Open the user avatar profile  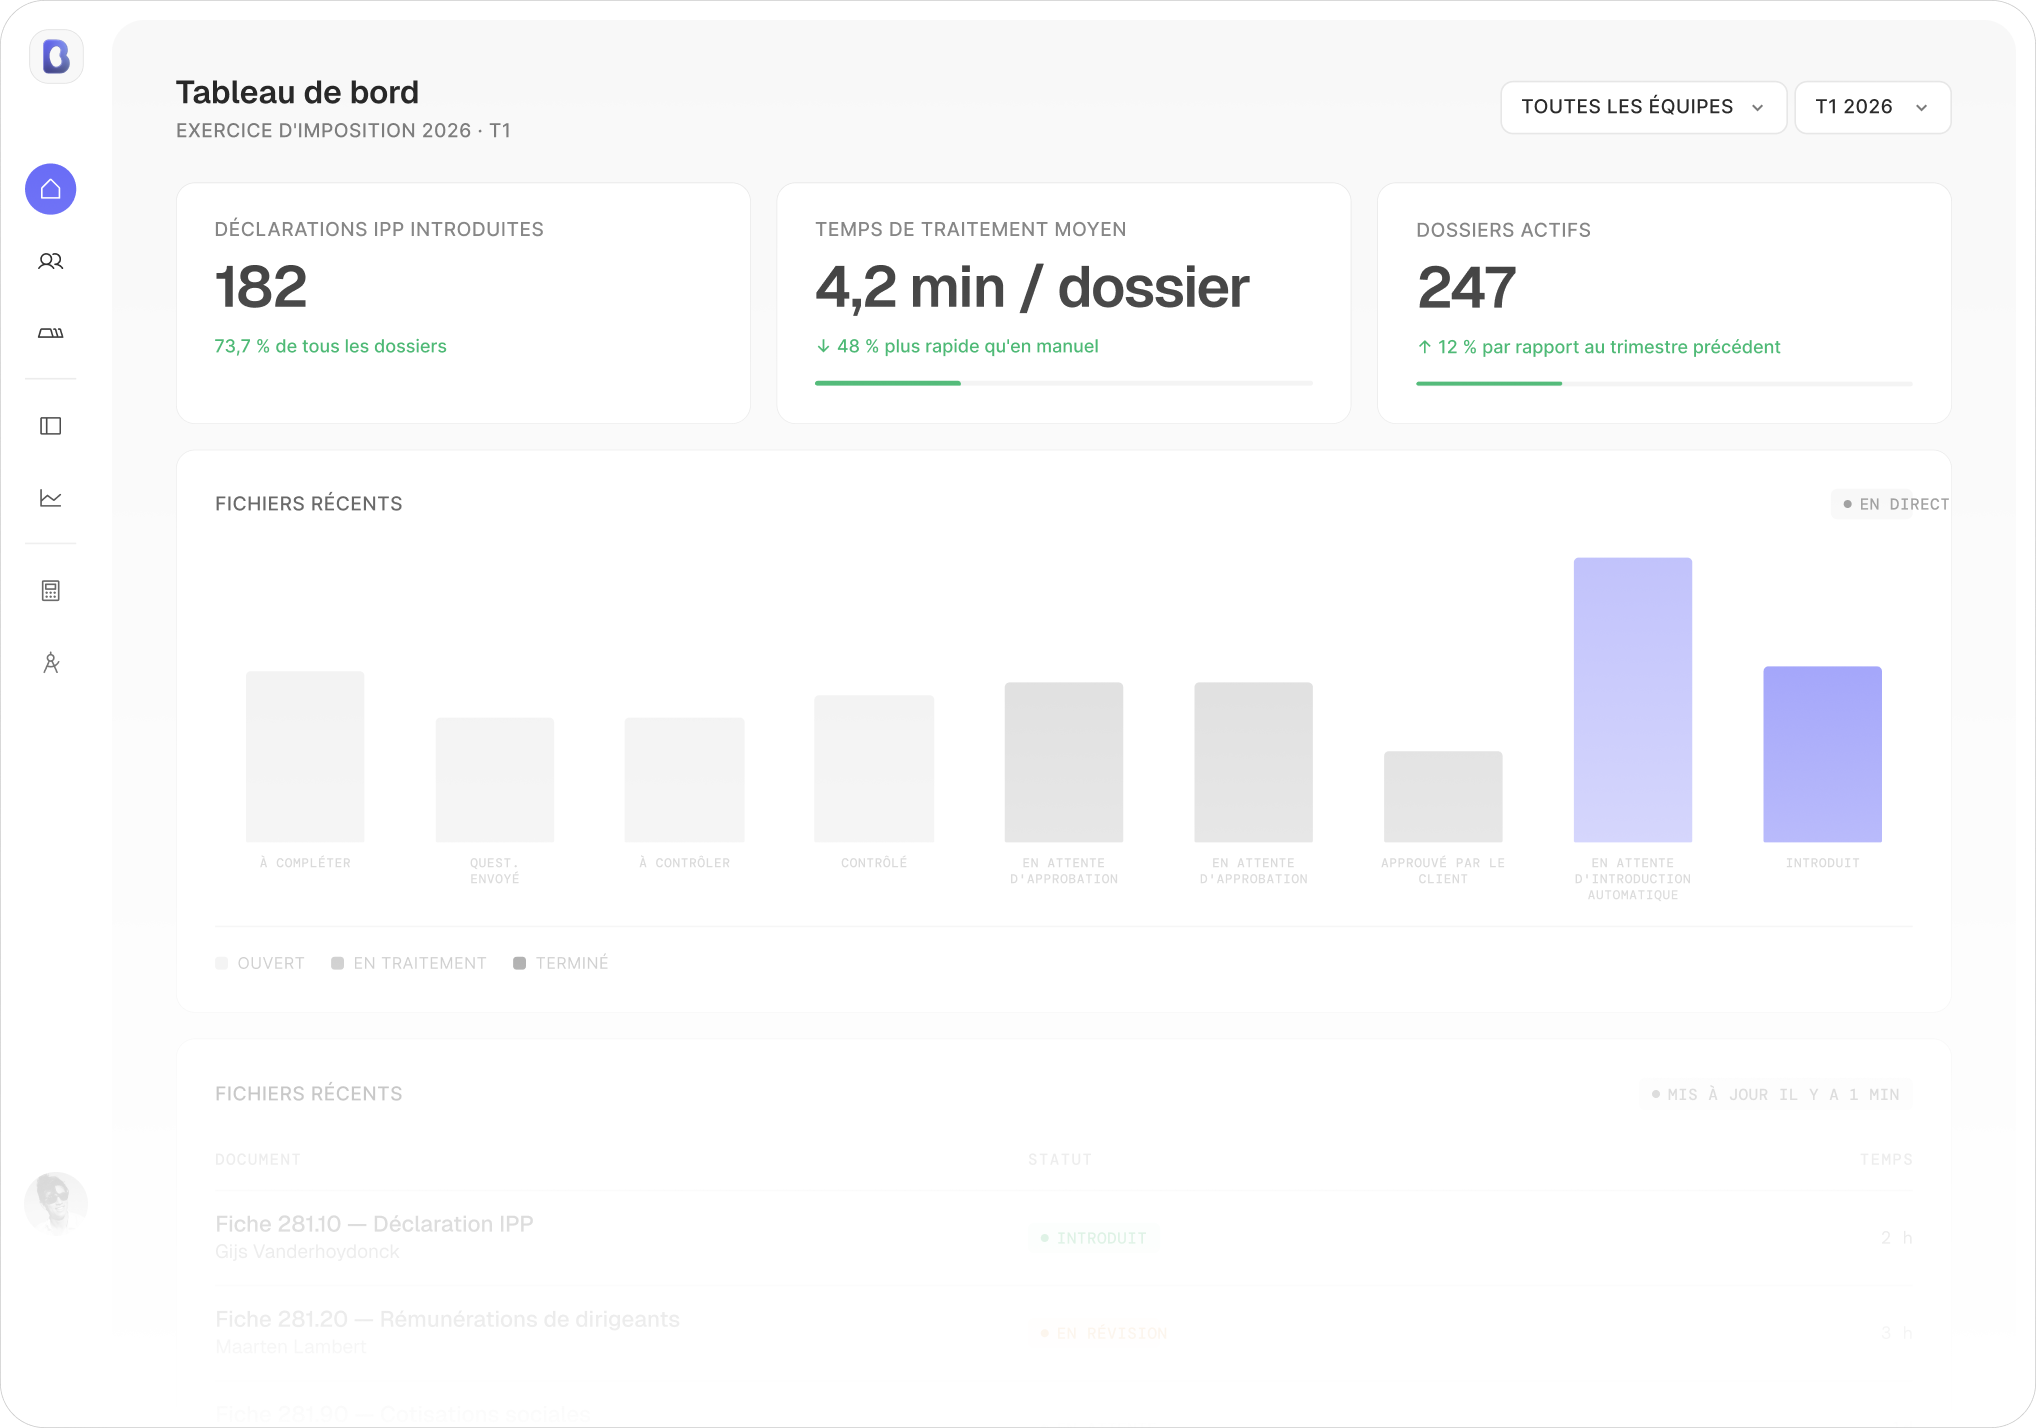click(x=56, y=1203)
